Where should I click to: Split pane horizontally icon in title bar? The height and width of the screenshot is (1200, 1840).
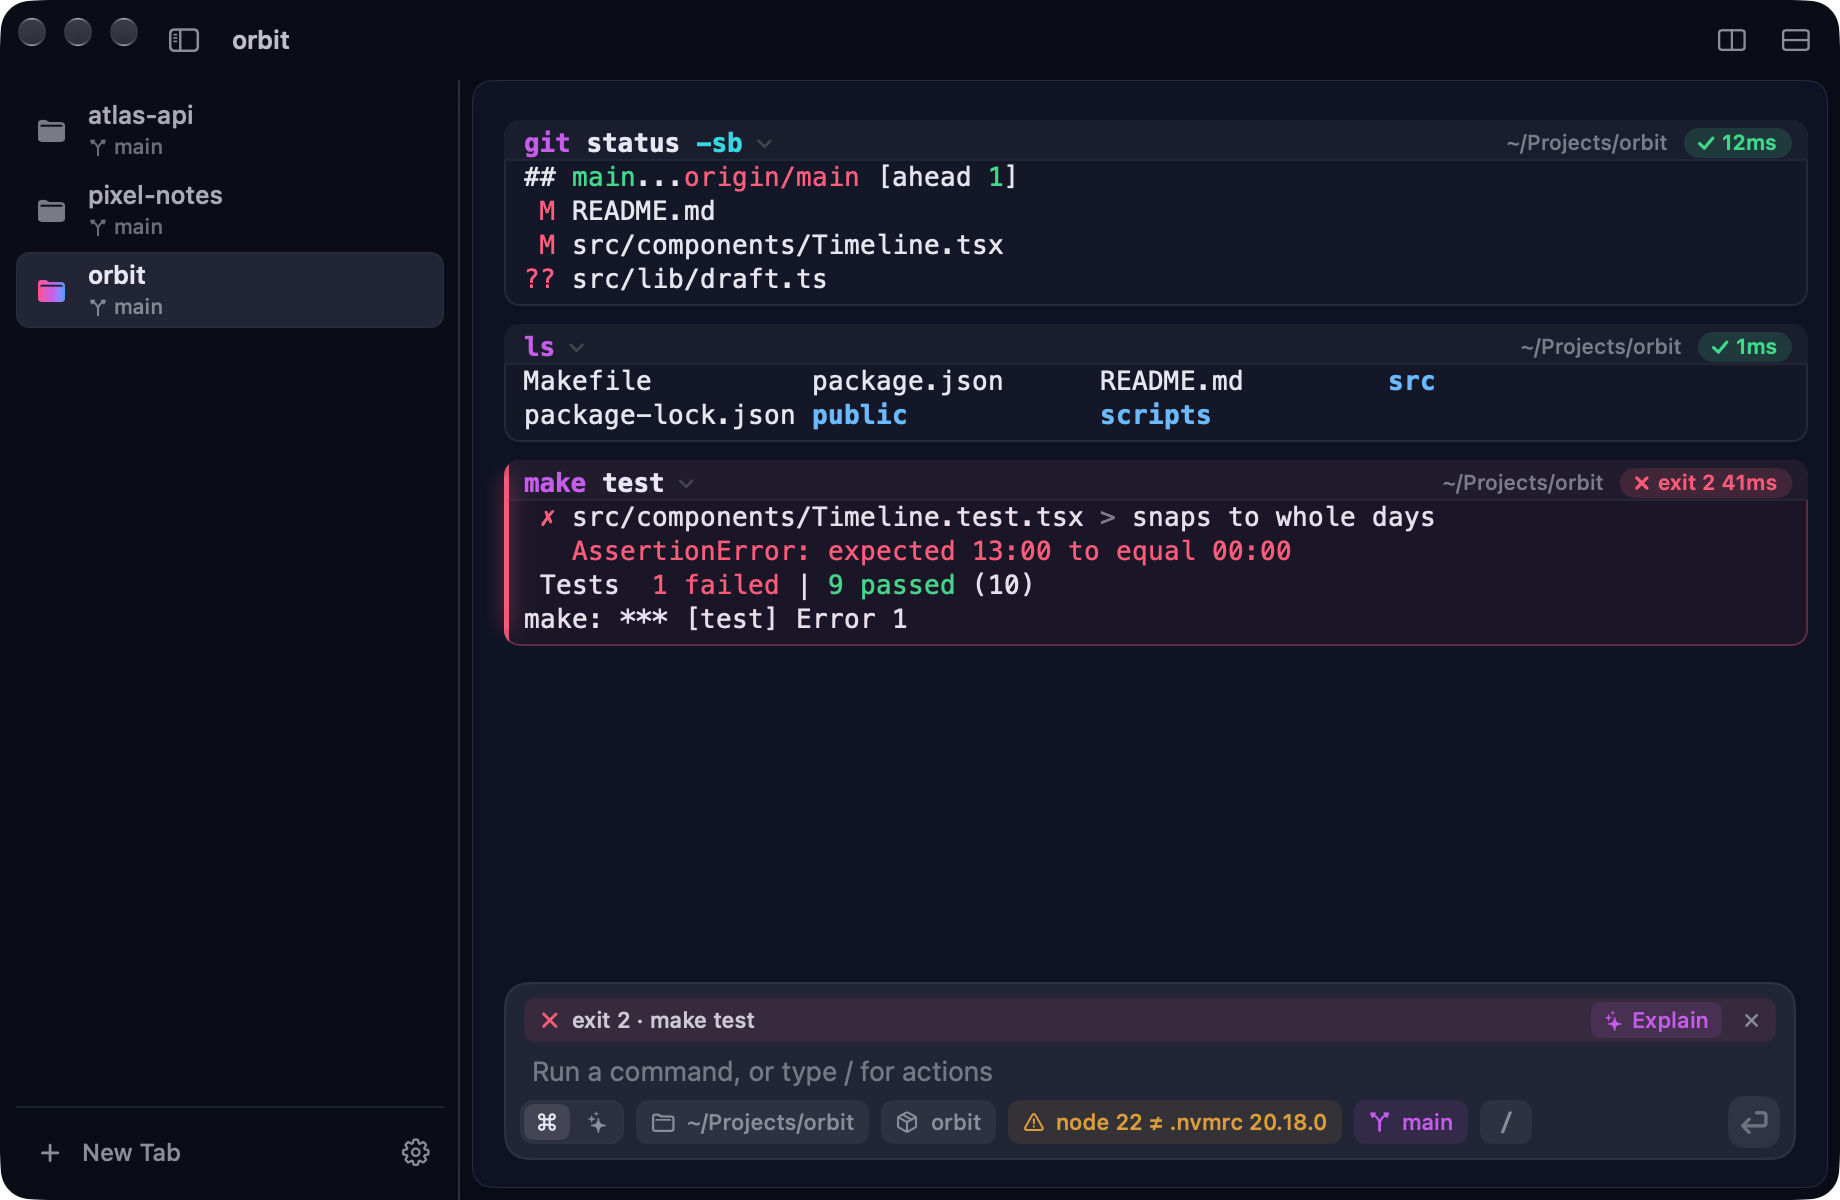1796,40
